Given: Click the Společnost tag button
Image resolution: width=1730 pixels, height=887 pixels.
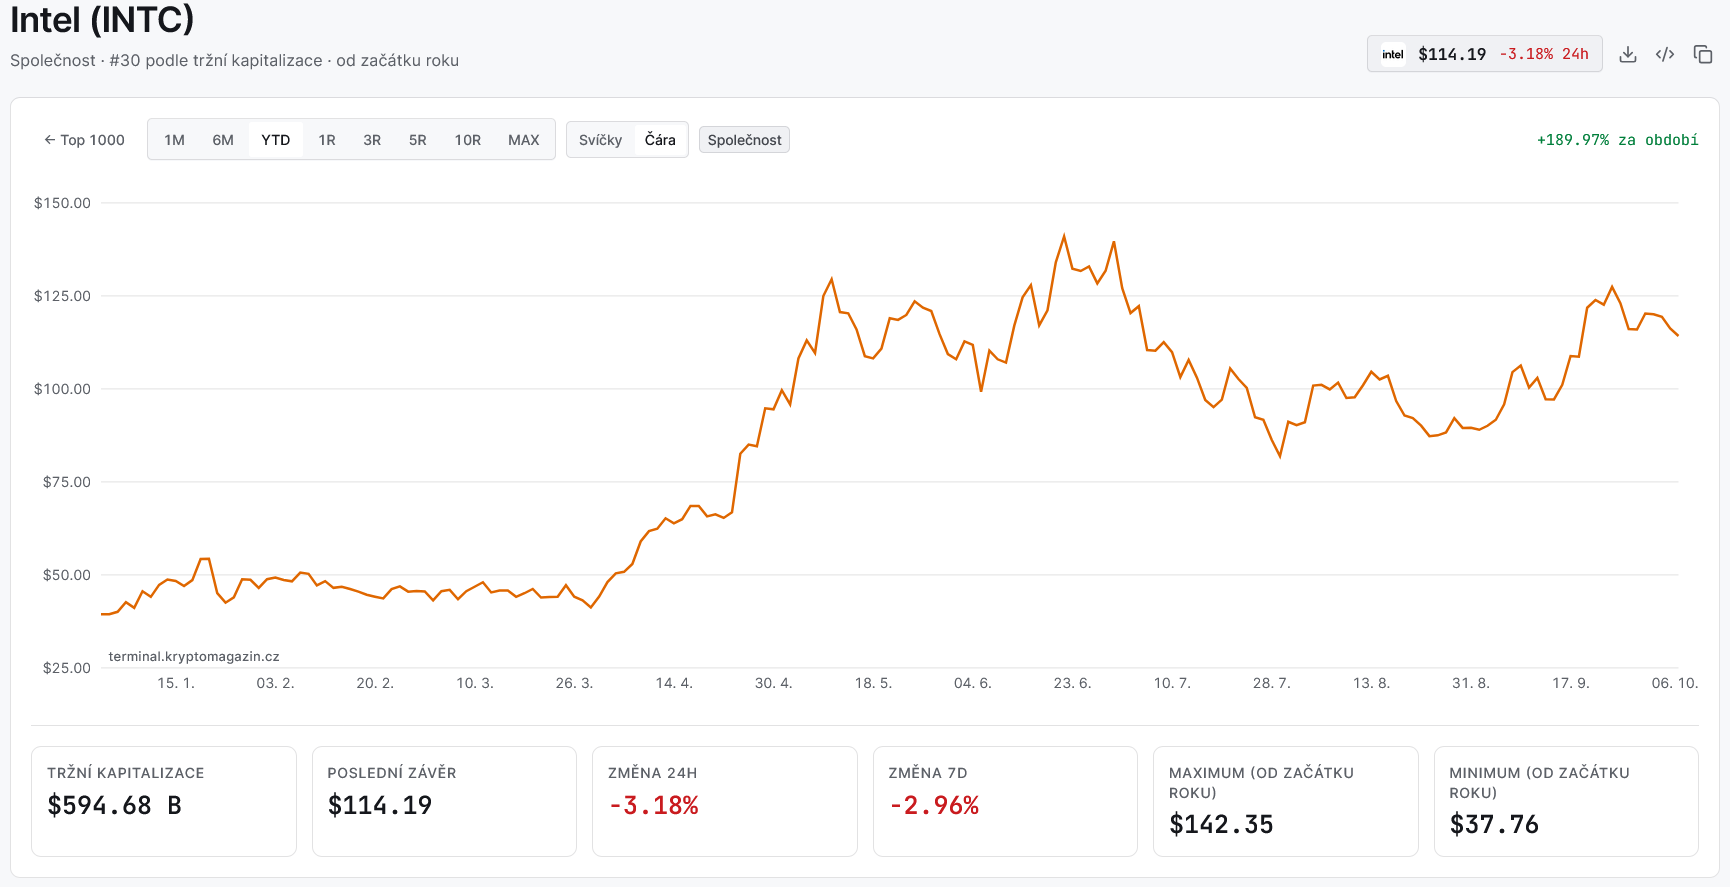Looking at the screenshot, I should (745, 140).
